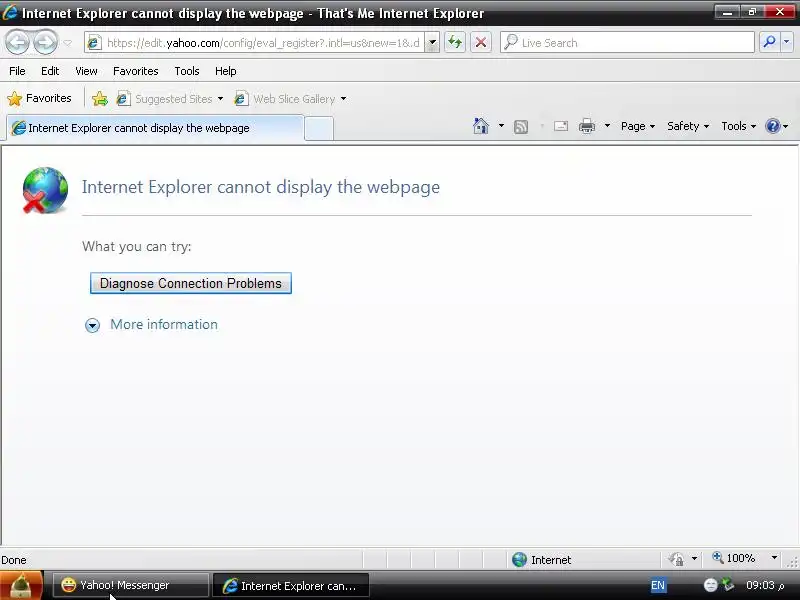This screenshot has height=600, width=800.
Task: Expand the Home button dropdown arrow
Action: [502, 126]
